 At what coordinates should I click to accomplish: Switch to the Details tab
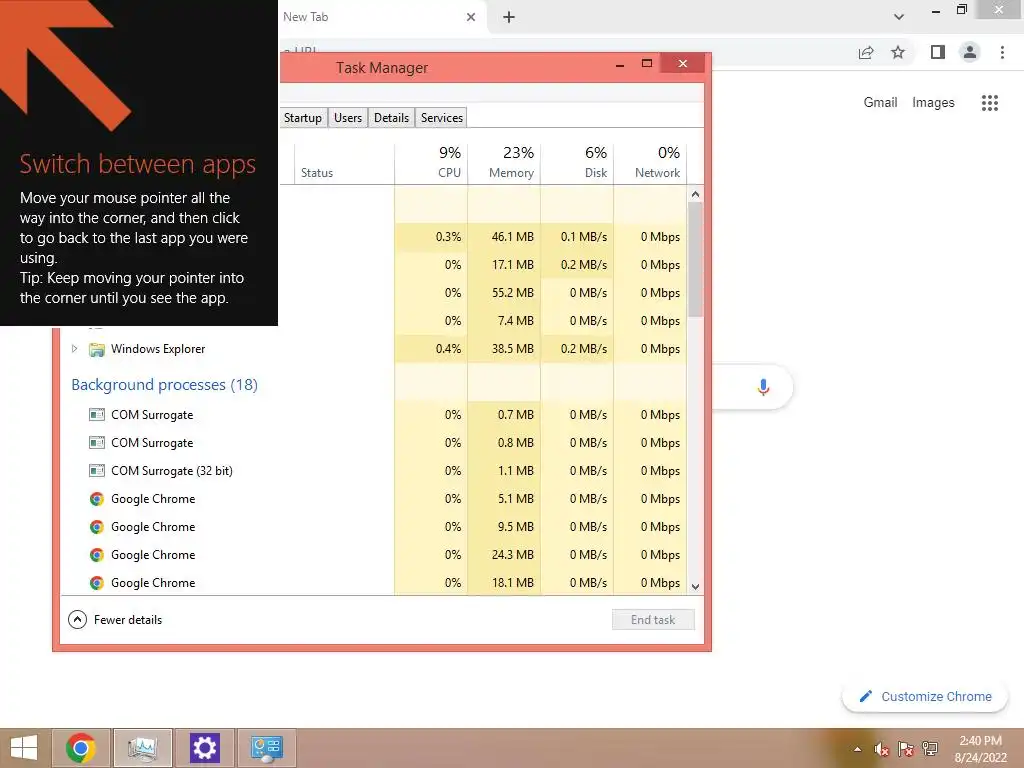coord(391,118)
